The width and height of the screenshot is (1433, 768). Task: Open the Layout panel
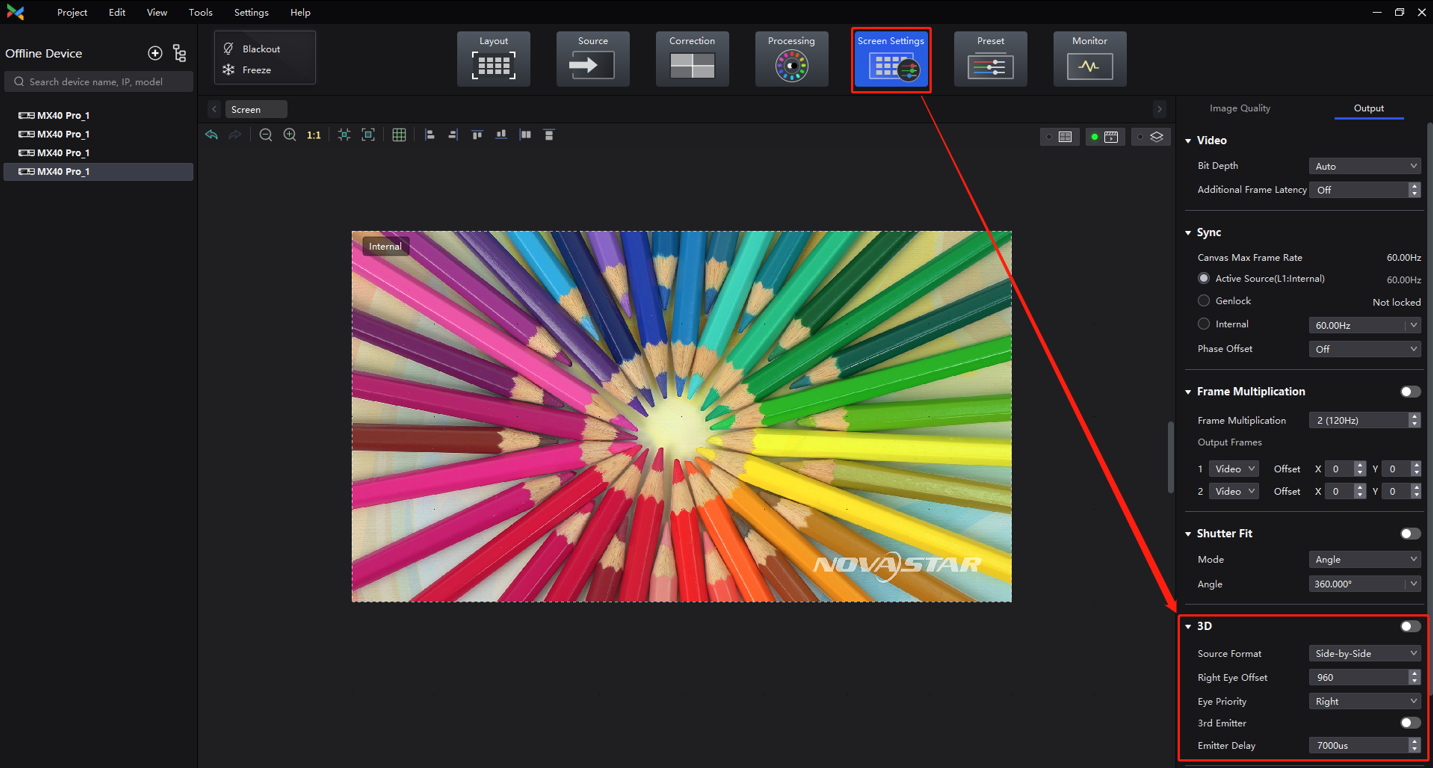pyautogui.click(x=493, y=58)
